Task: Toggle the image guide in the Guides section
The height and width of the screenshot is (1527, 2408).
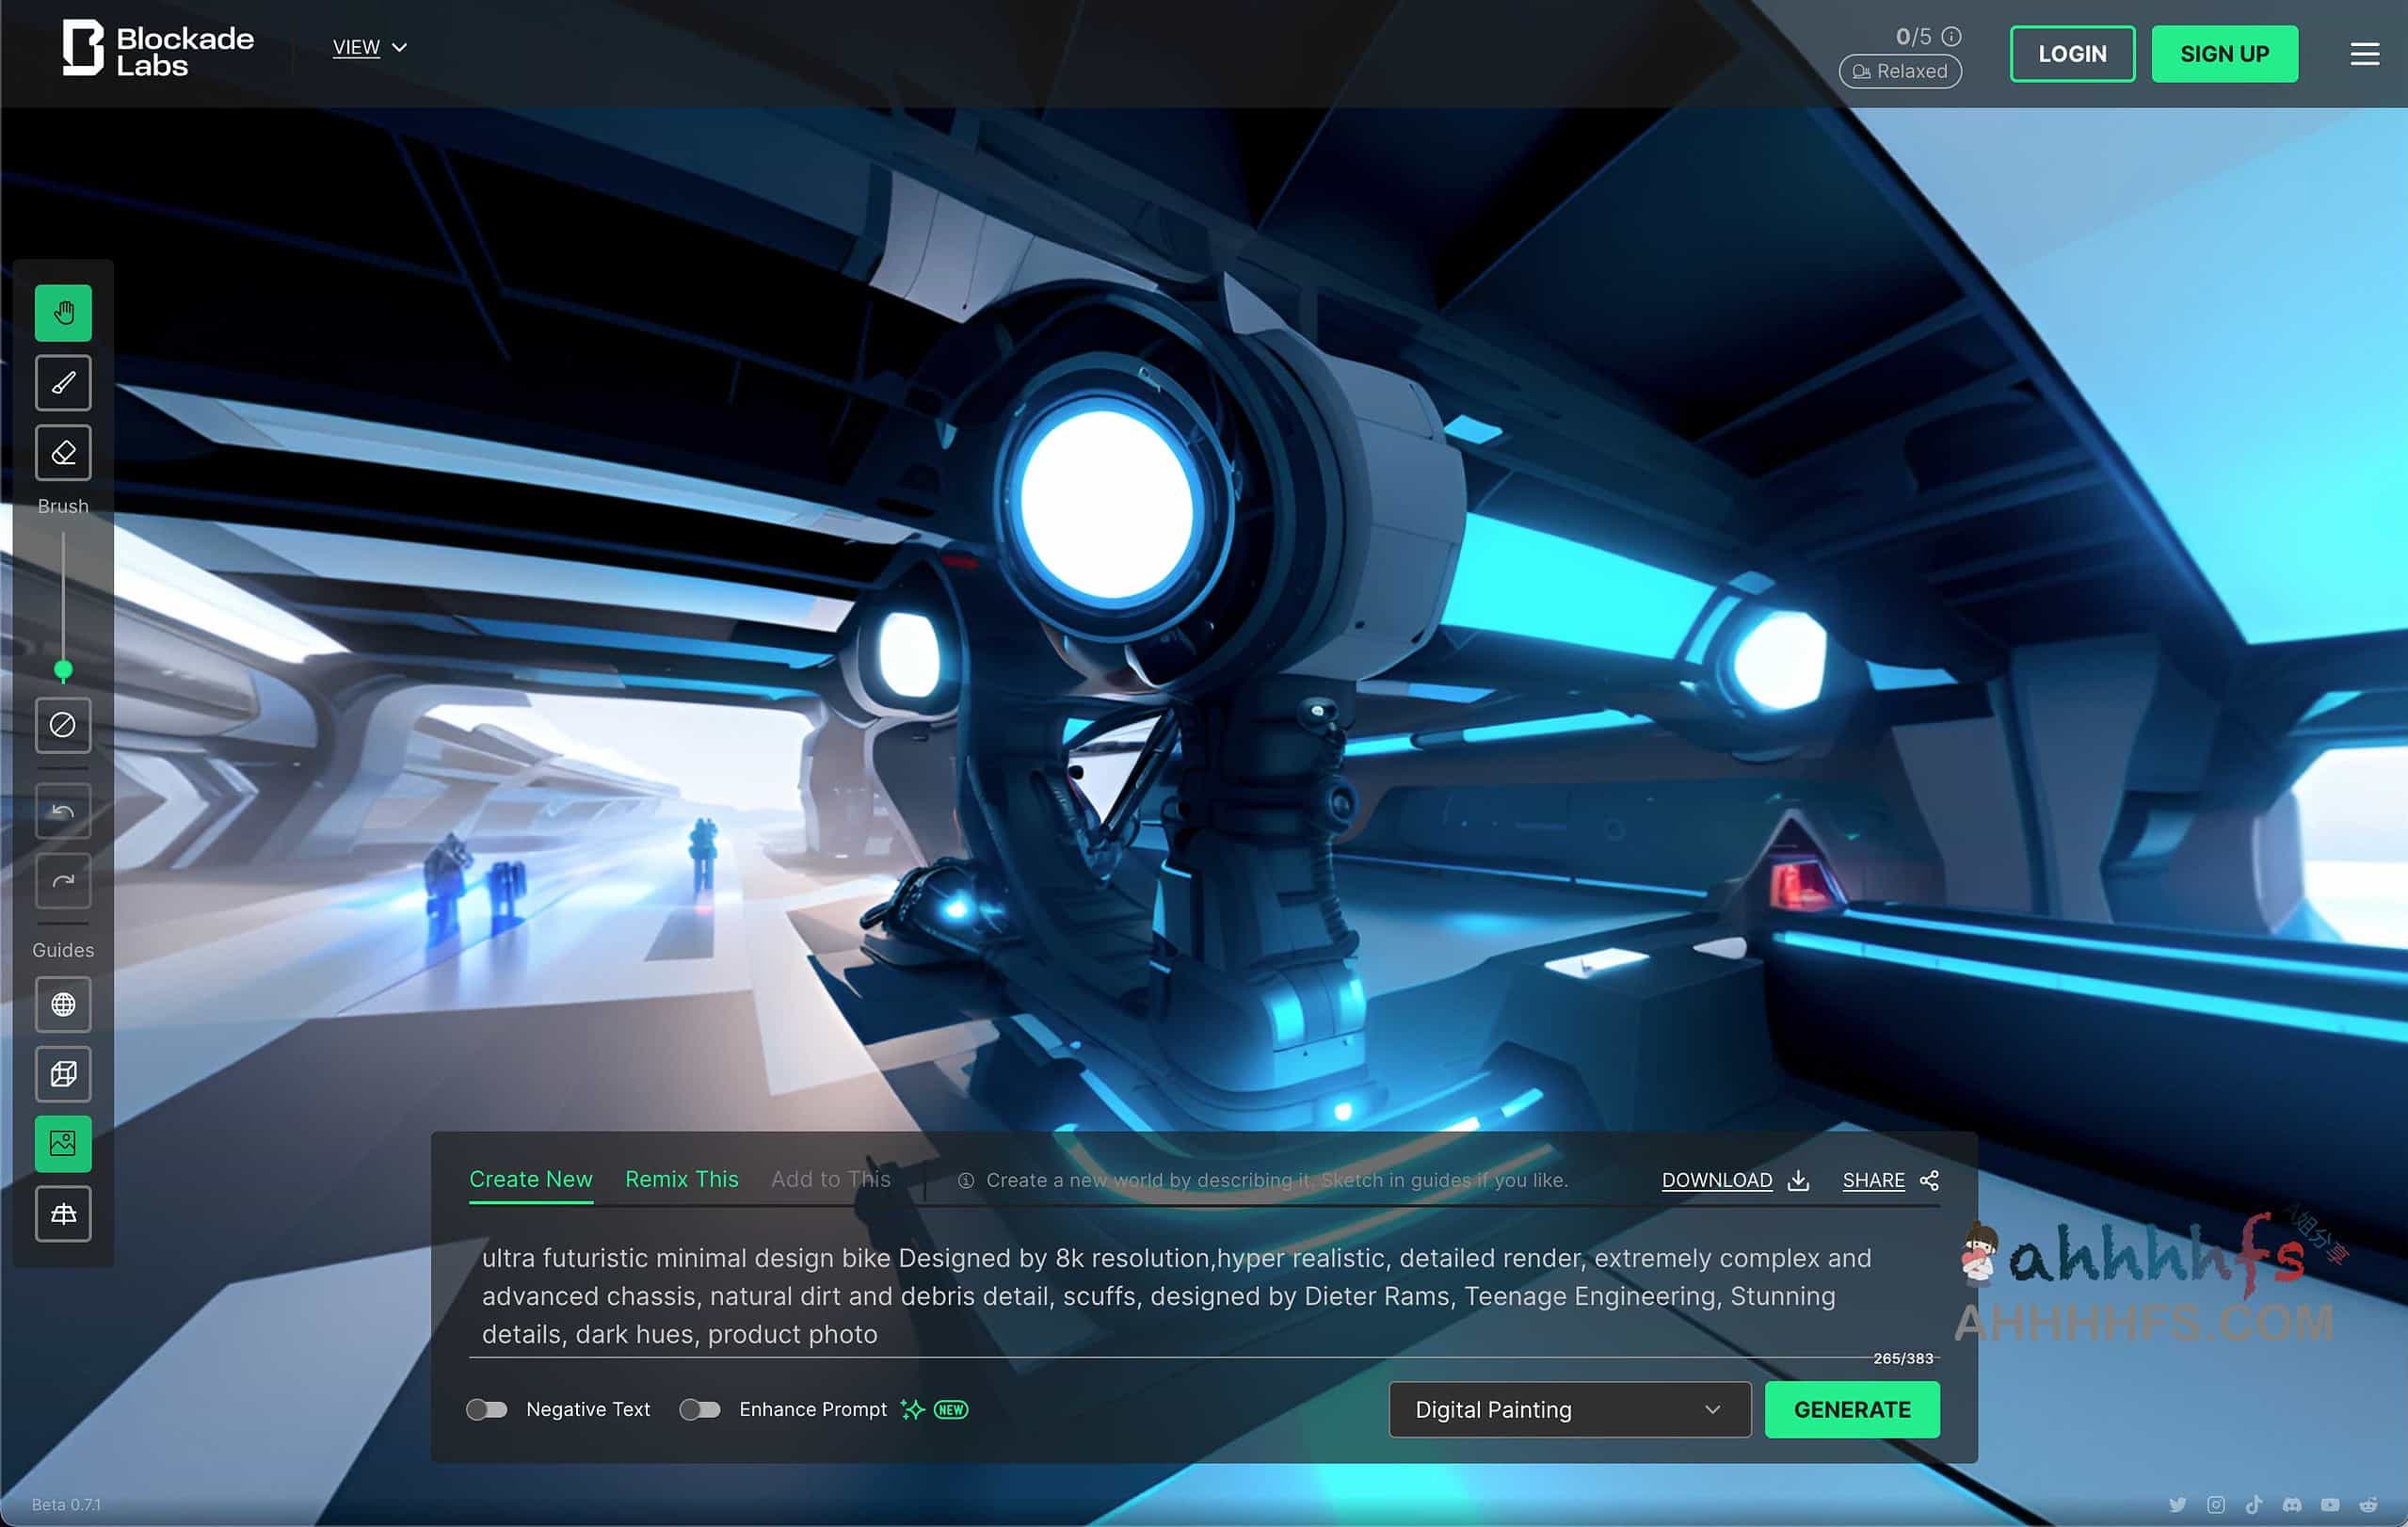Action: (63, 1144)
